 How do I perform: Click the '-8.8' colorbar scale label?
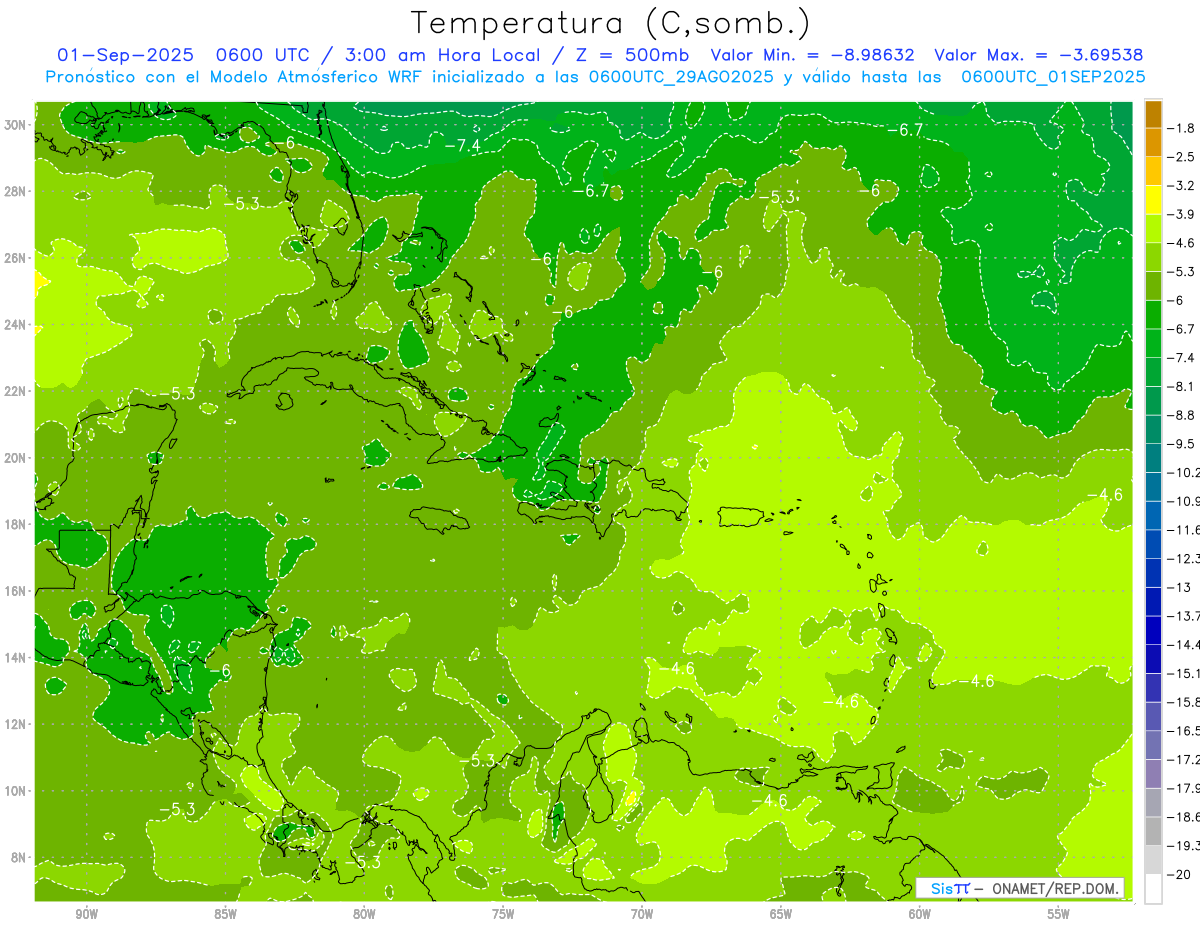tap(1181, 415)
